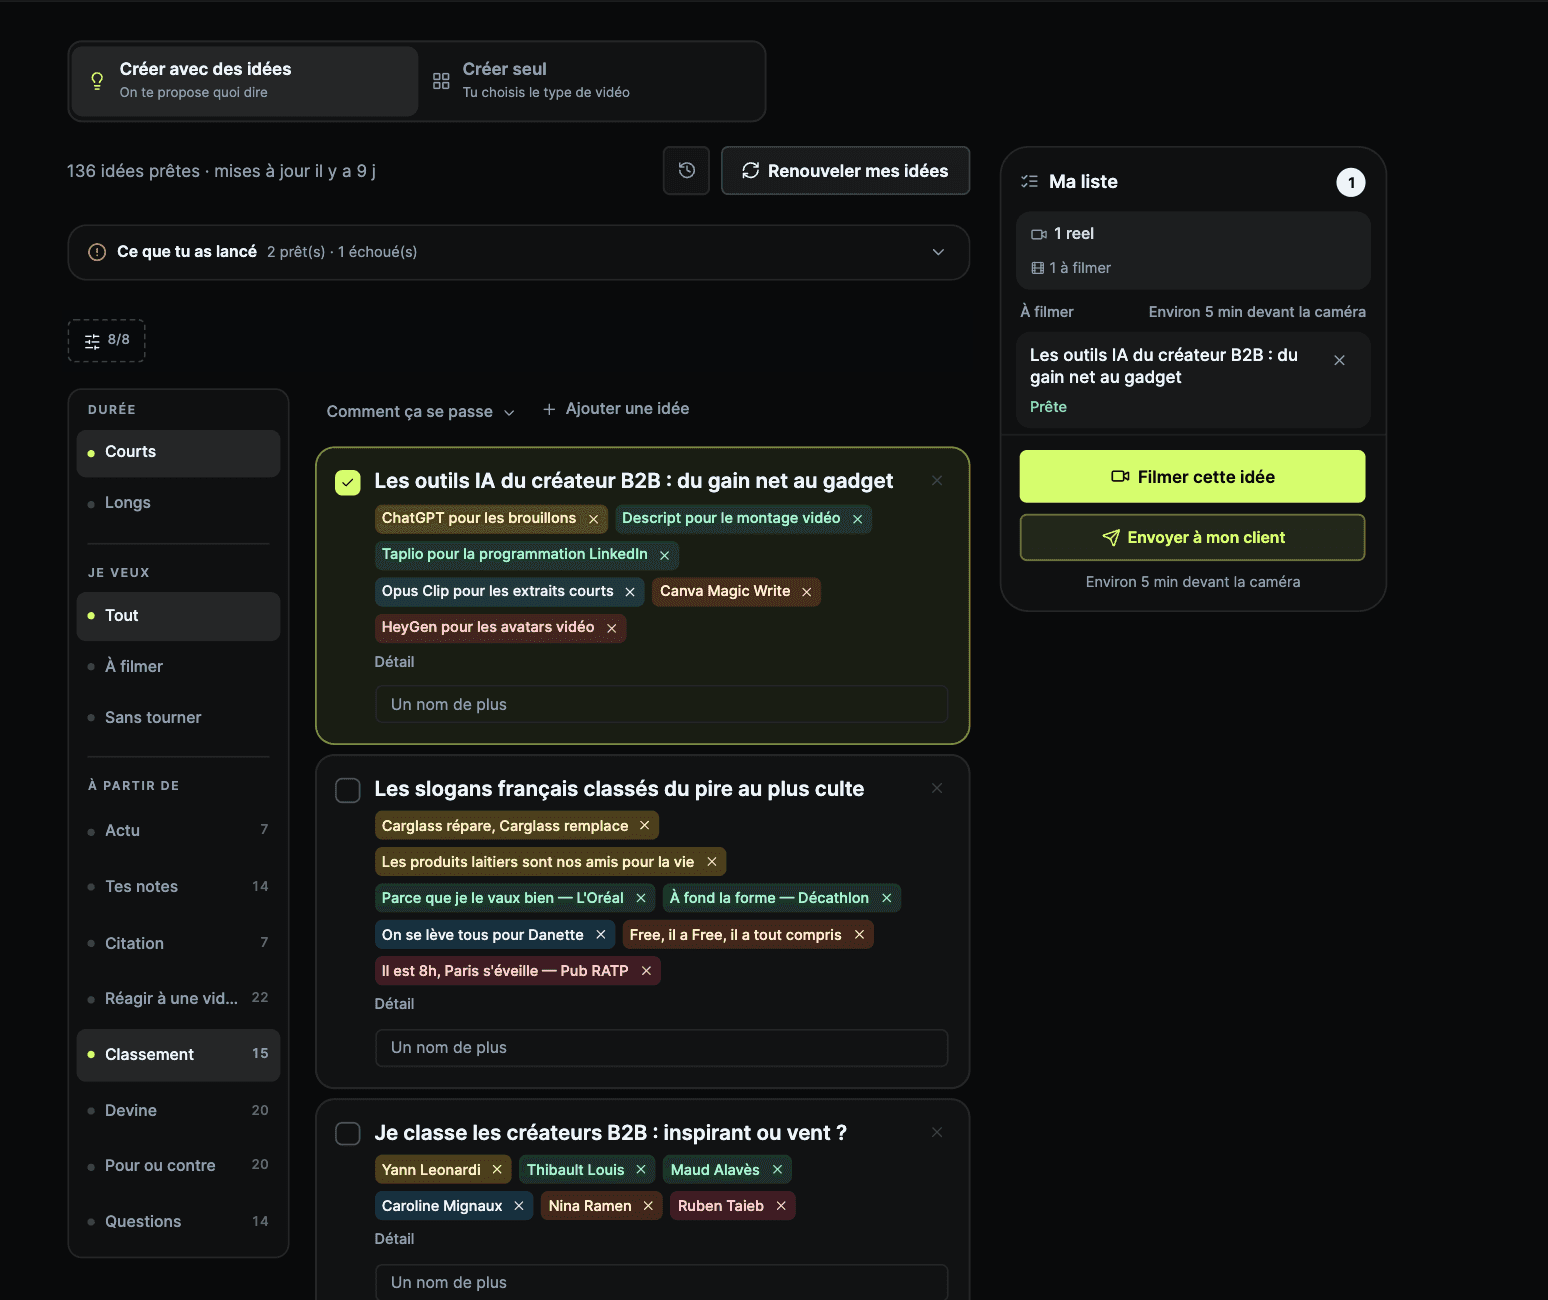Remove the Yann Leonardi tag

[x=497, y=1169]
